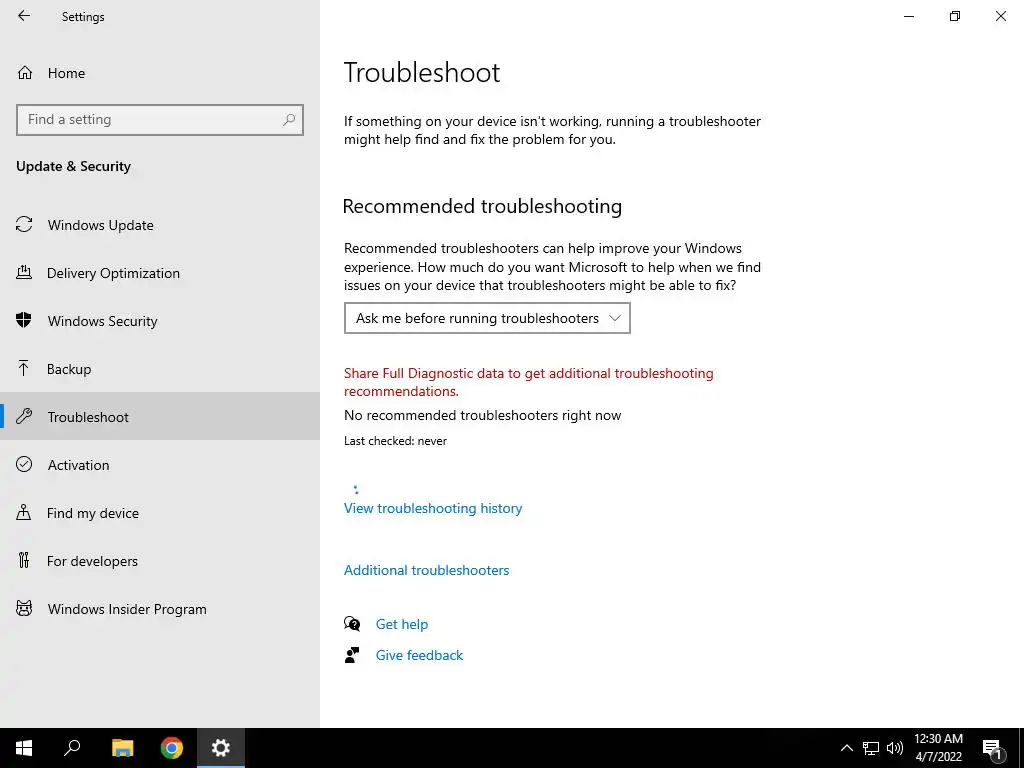1024x768 pixels.
Task: Click the Windows Update refresh icon
Action: (24, 225)
